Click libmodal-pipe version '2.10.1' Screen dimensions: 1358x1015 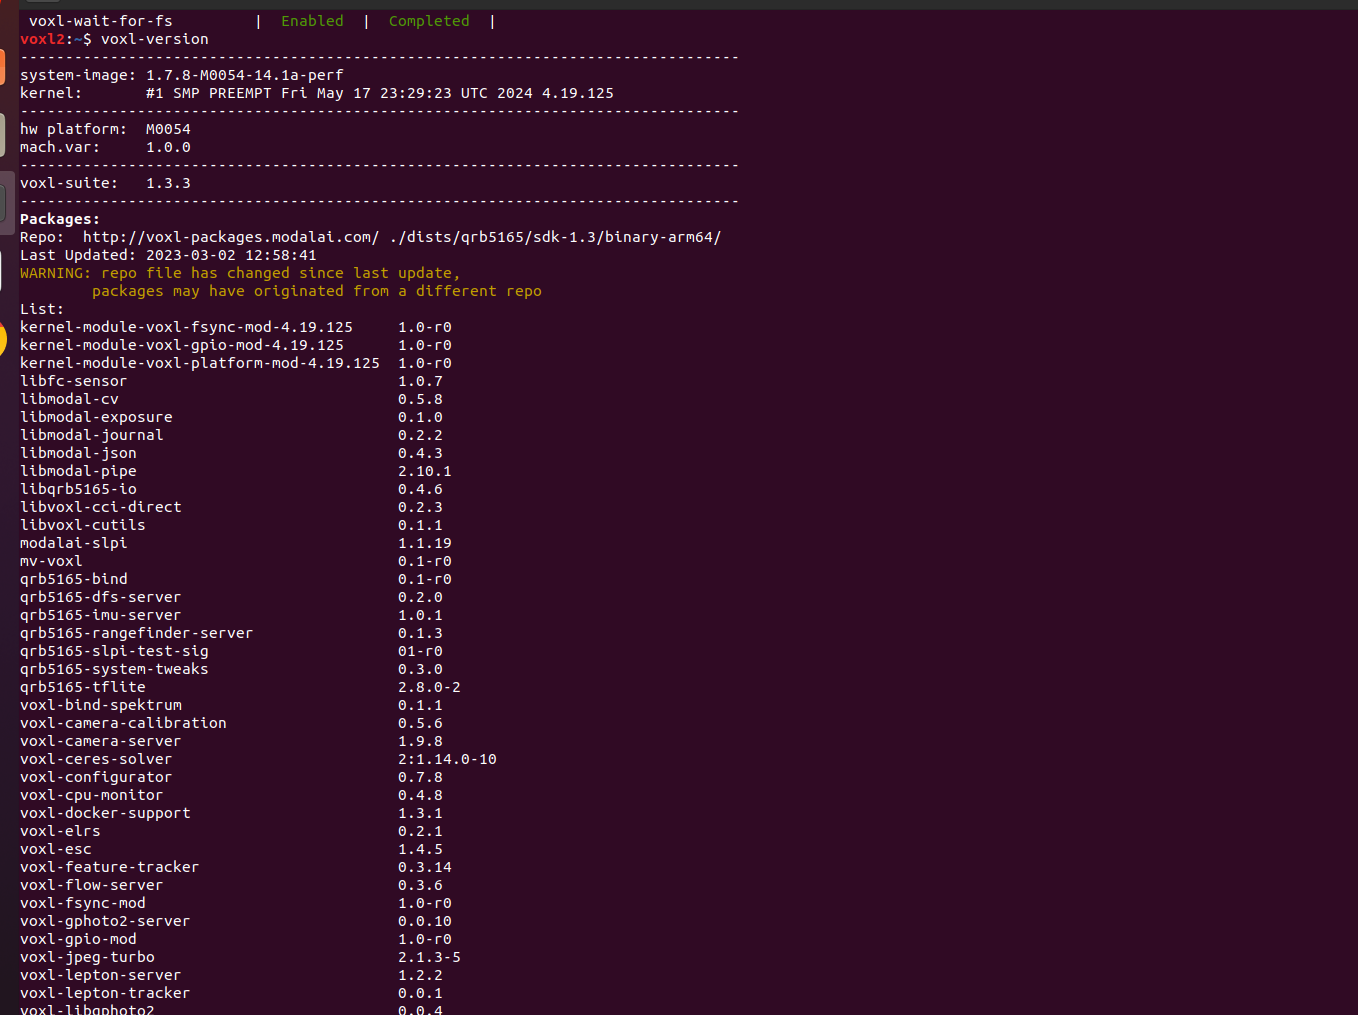(425, 471)
